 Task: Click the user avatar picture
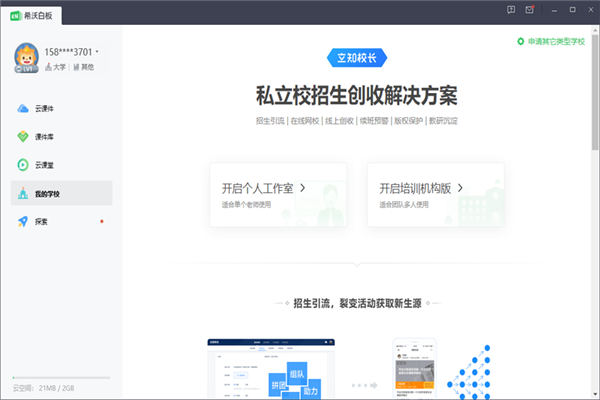click(26, 58)
